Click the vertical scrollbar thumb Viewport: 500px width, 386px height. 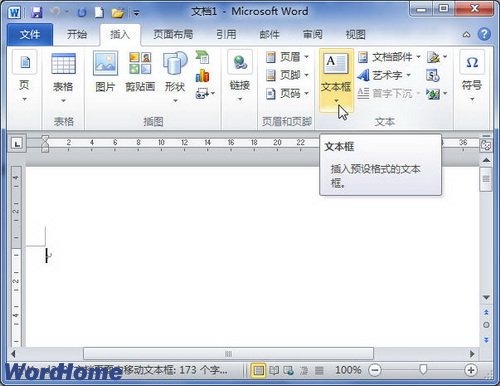(x=486, y=179)
